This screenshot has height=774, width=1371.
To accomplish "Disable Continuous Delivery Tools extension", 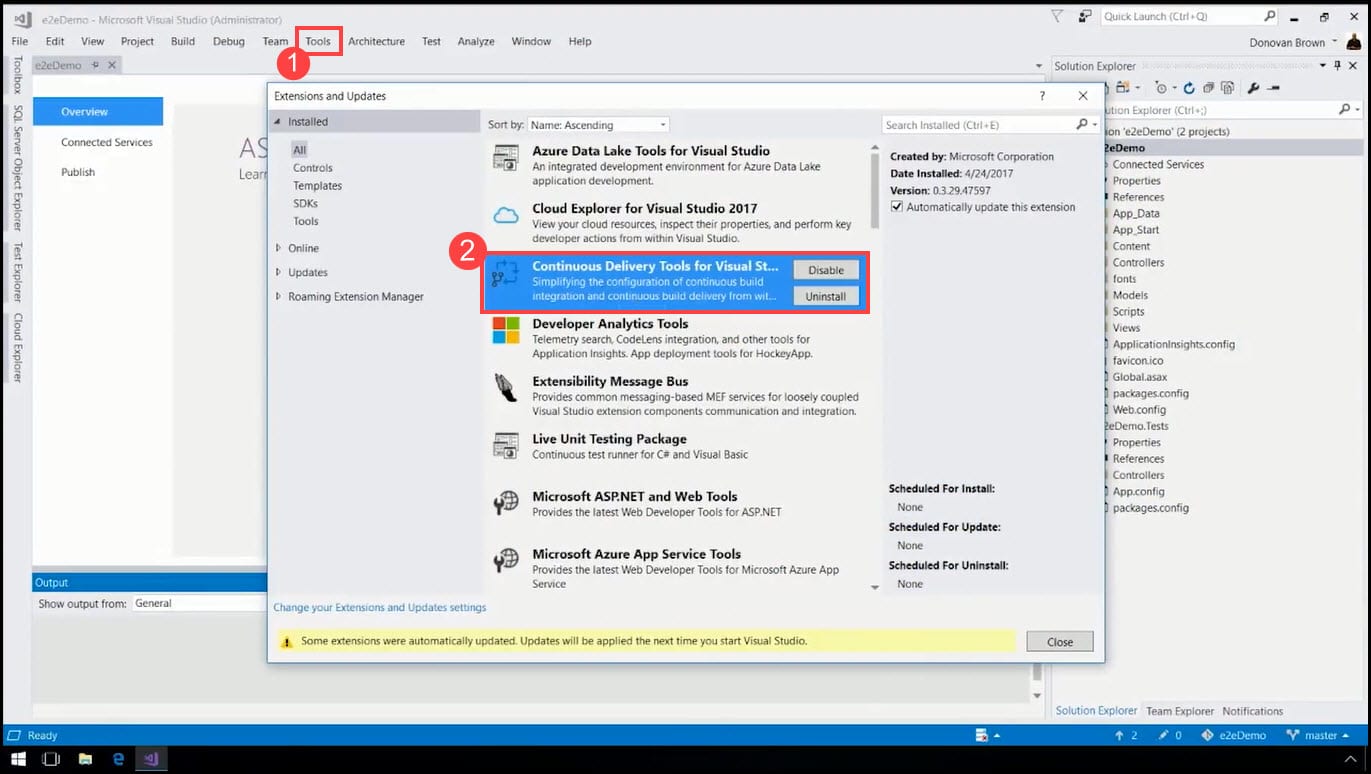I will (x=826, y=270).
